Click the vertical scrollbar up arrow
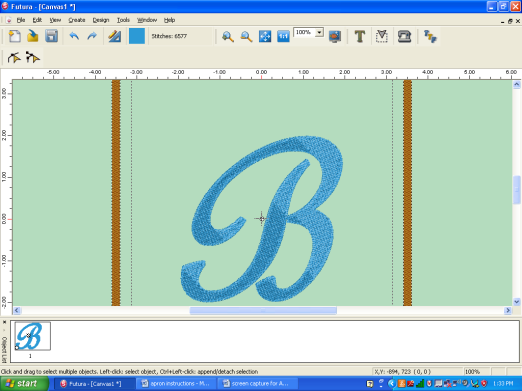Screen dimensions: 522x391 point(516,85)
